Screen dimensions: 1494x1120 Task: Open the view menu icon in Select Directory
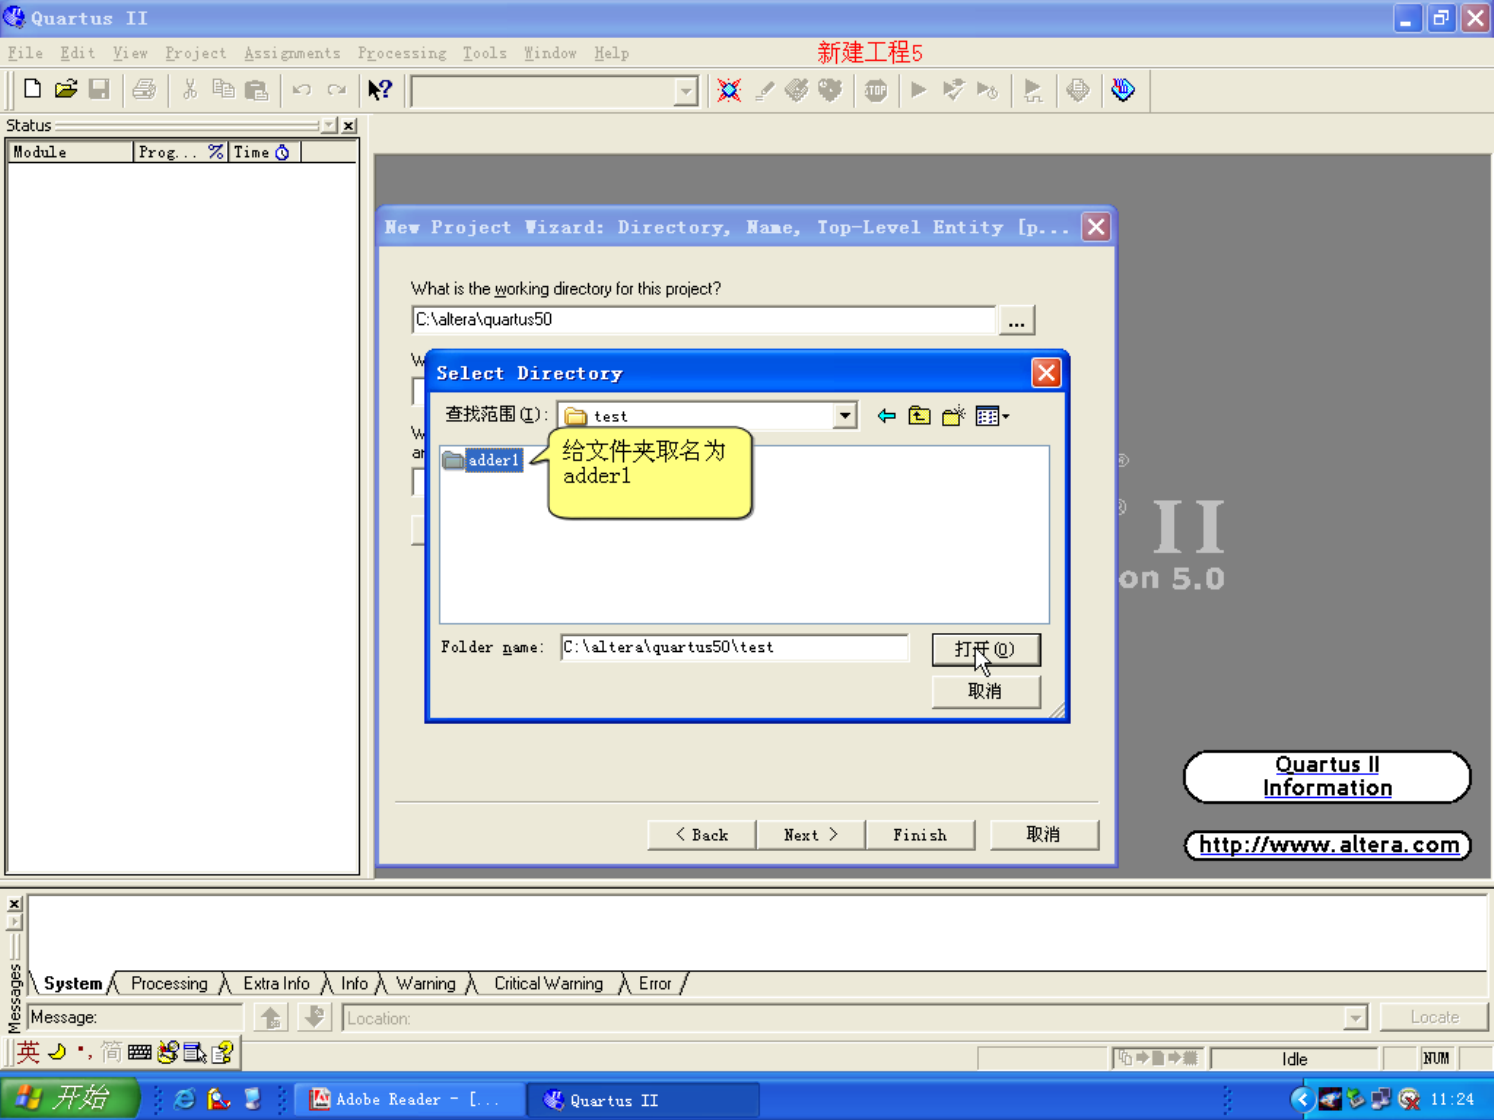tap(992, 416)
